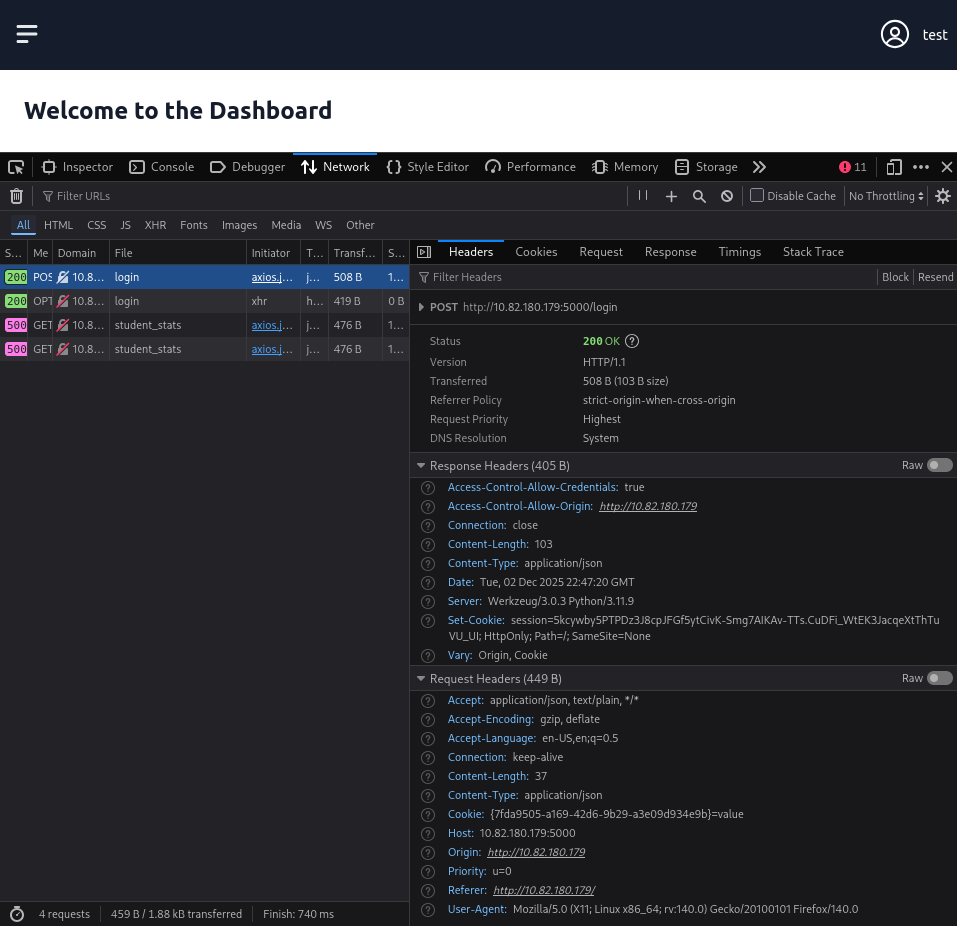The height and width of the screenshot is (926, 957).
Task: Select the OPTIONS login request row
Action: 204,301
